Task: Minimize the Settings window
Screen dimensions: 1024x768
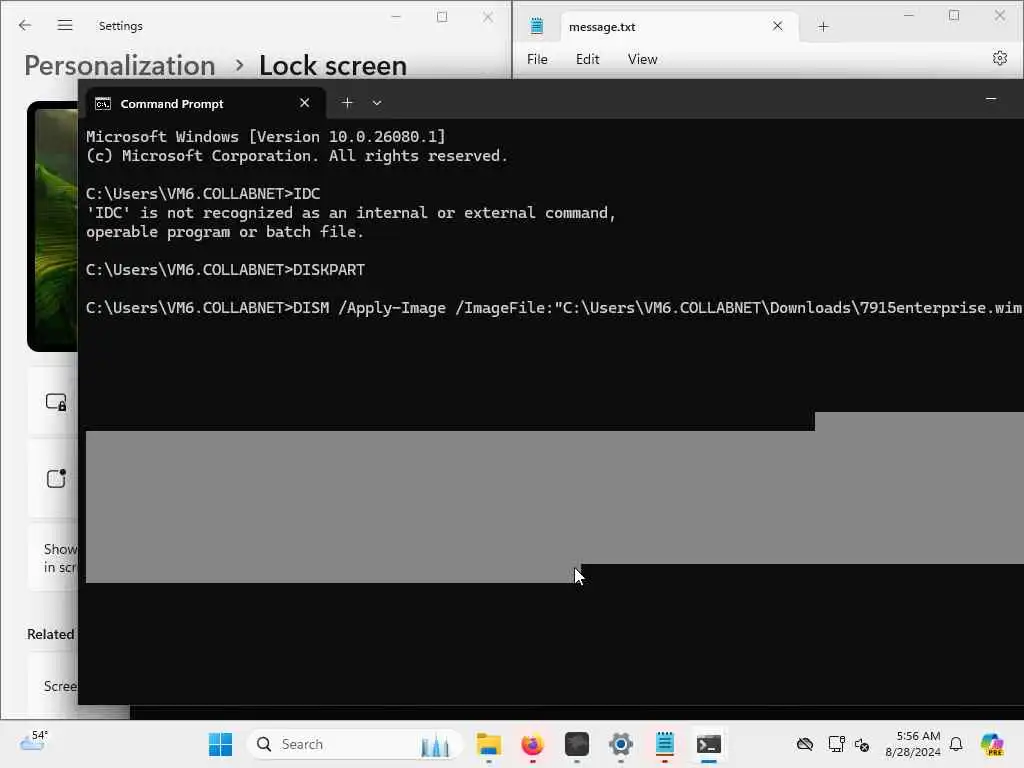Action: pyautogui.click(x=396, y=17)
